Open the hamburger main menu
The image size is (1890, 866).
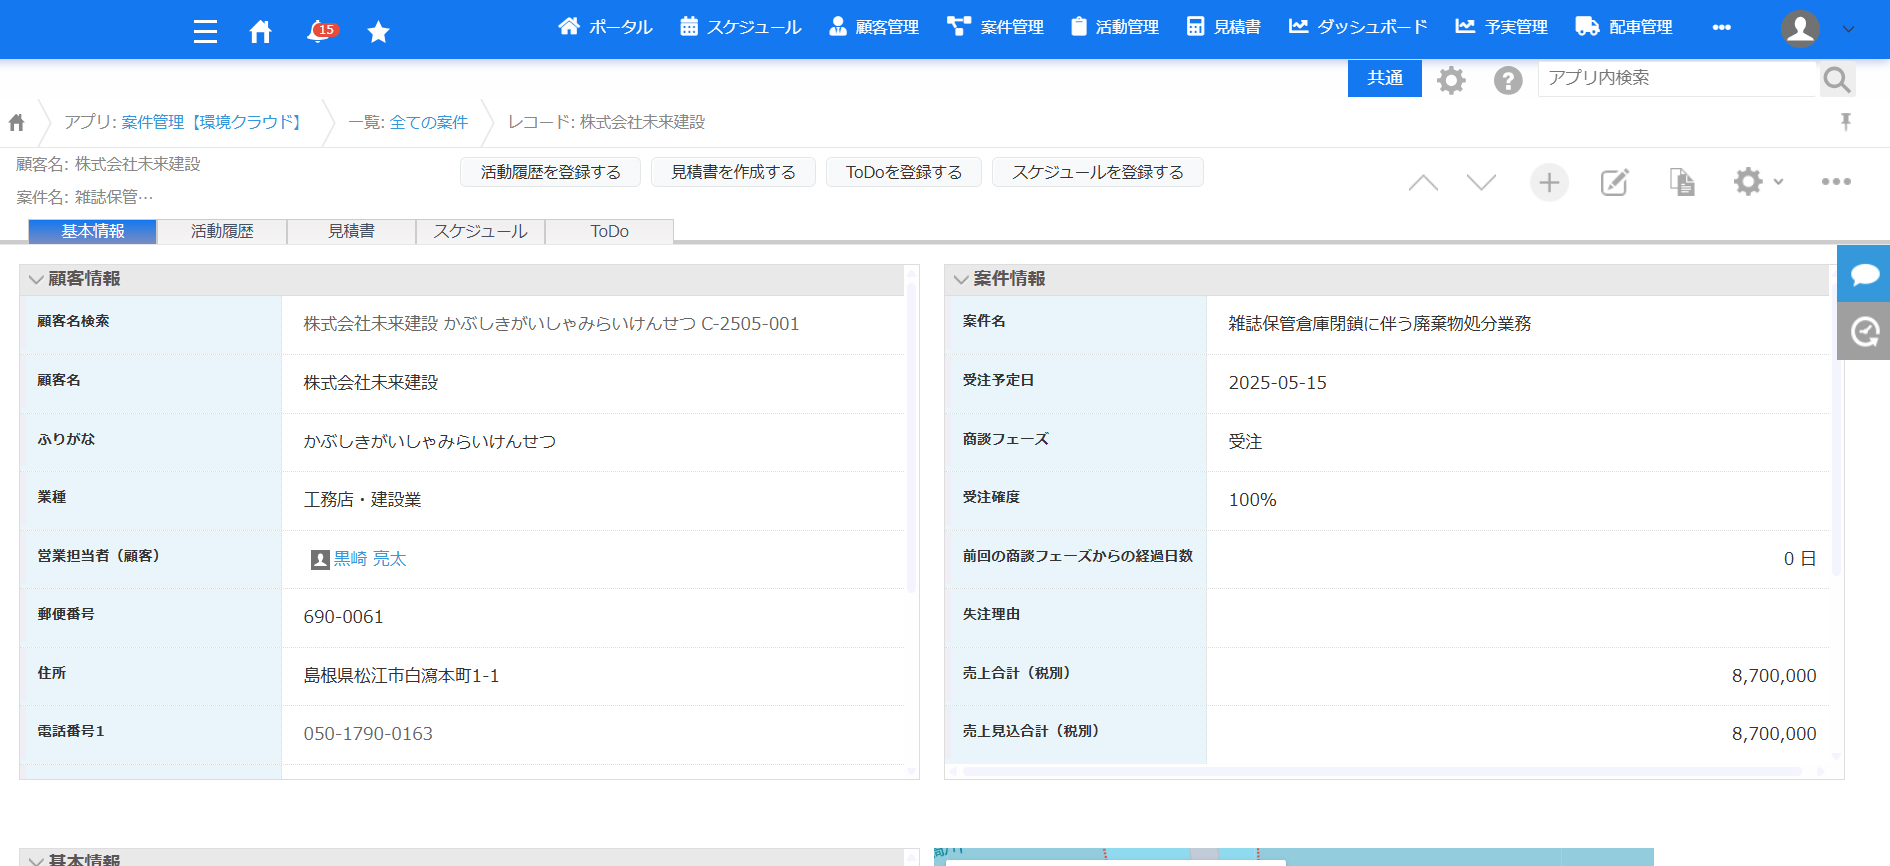point(205,32)
